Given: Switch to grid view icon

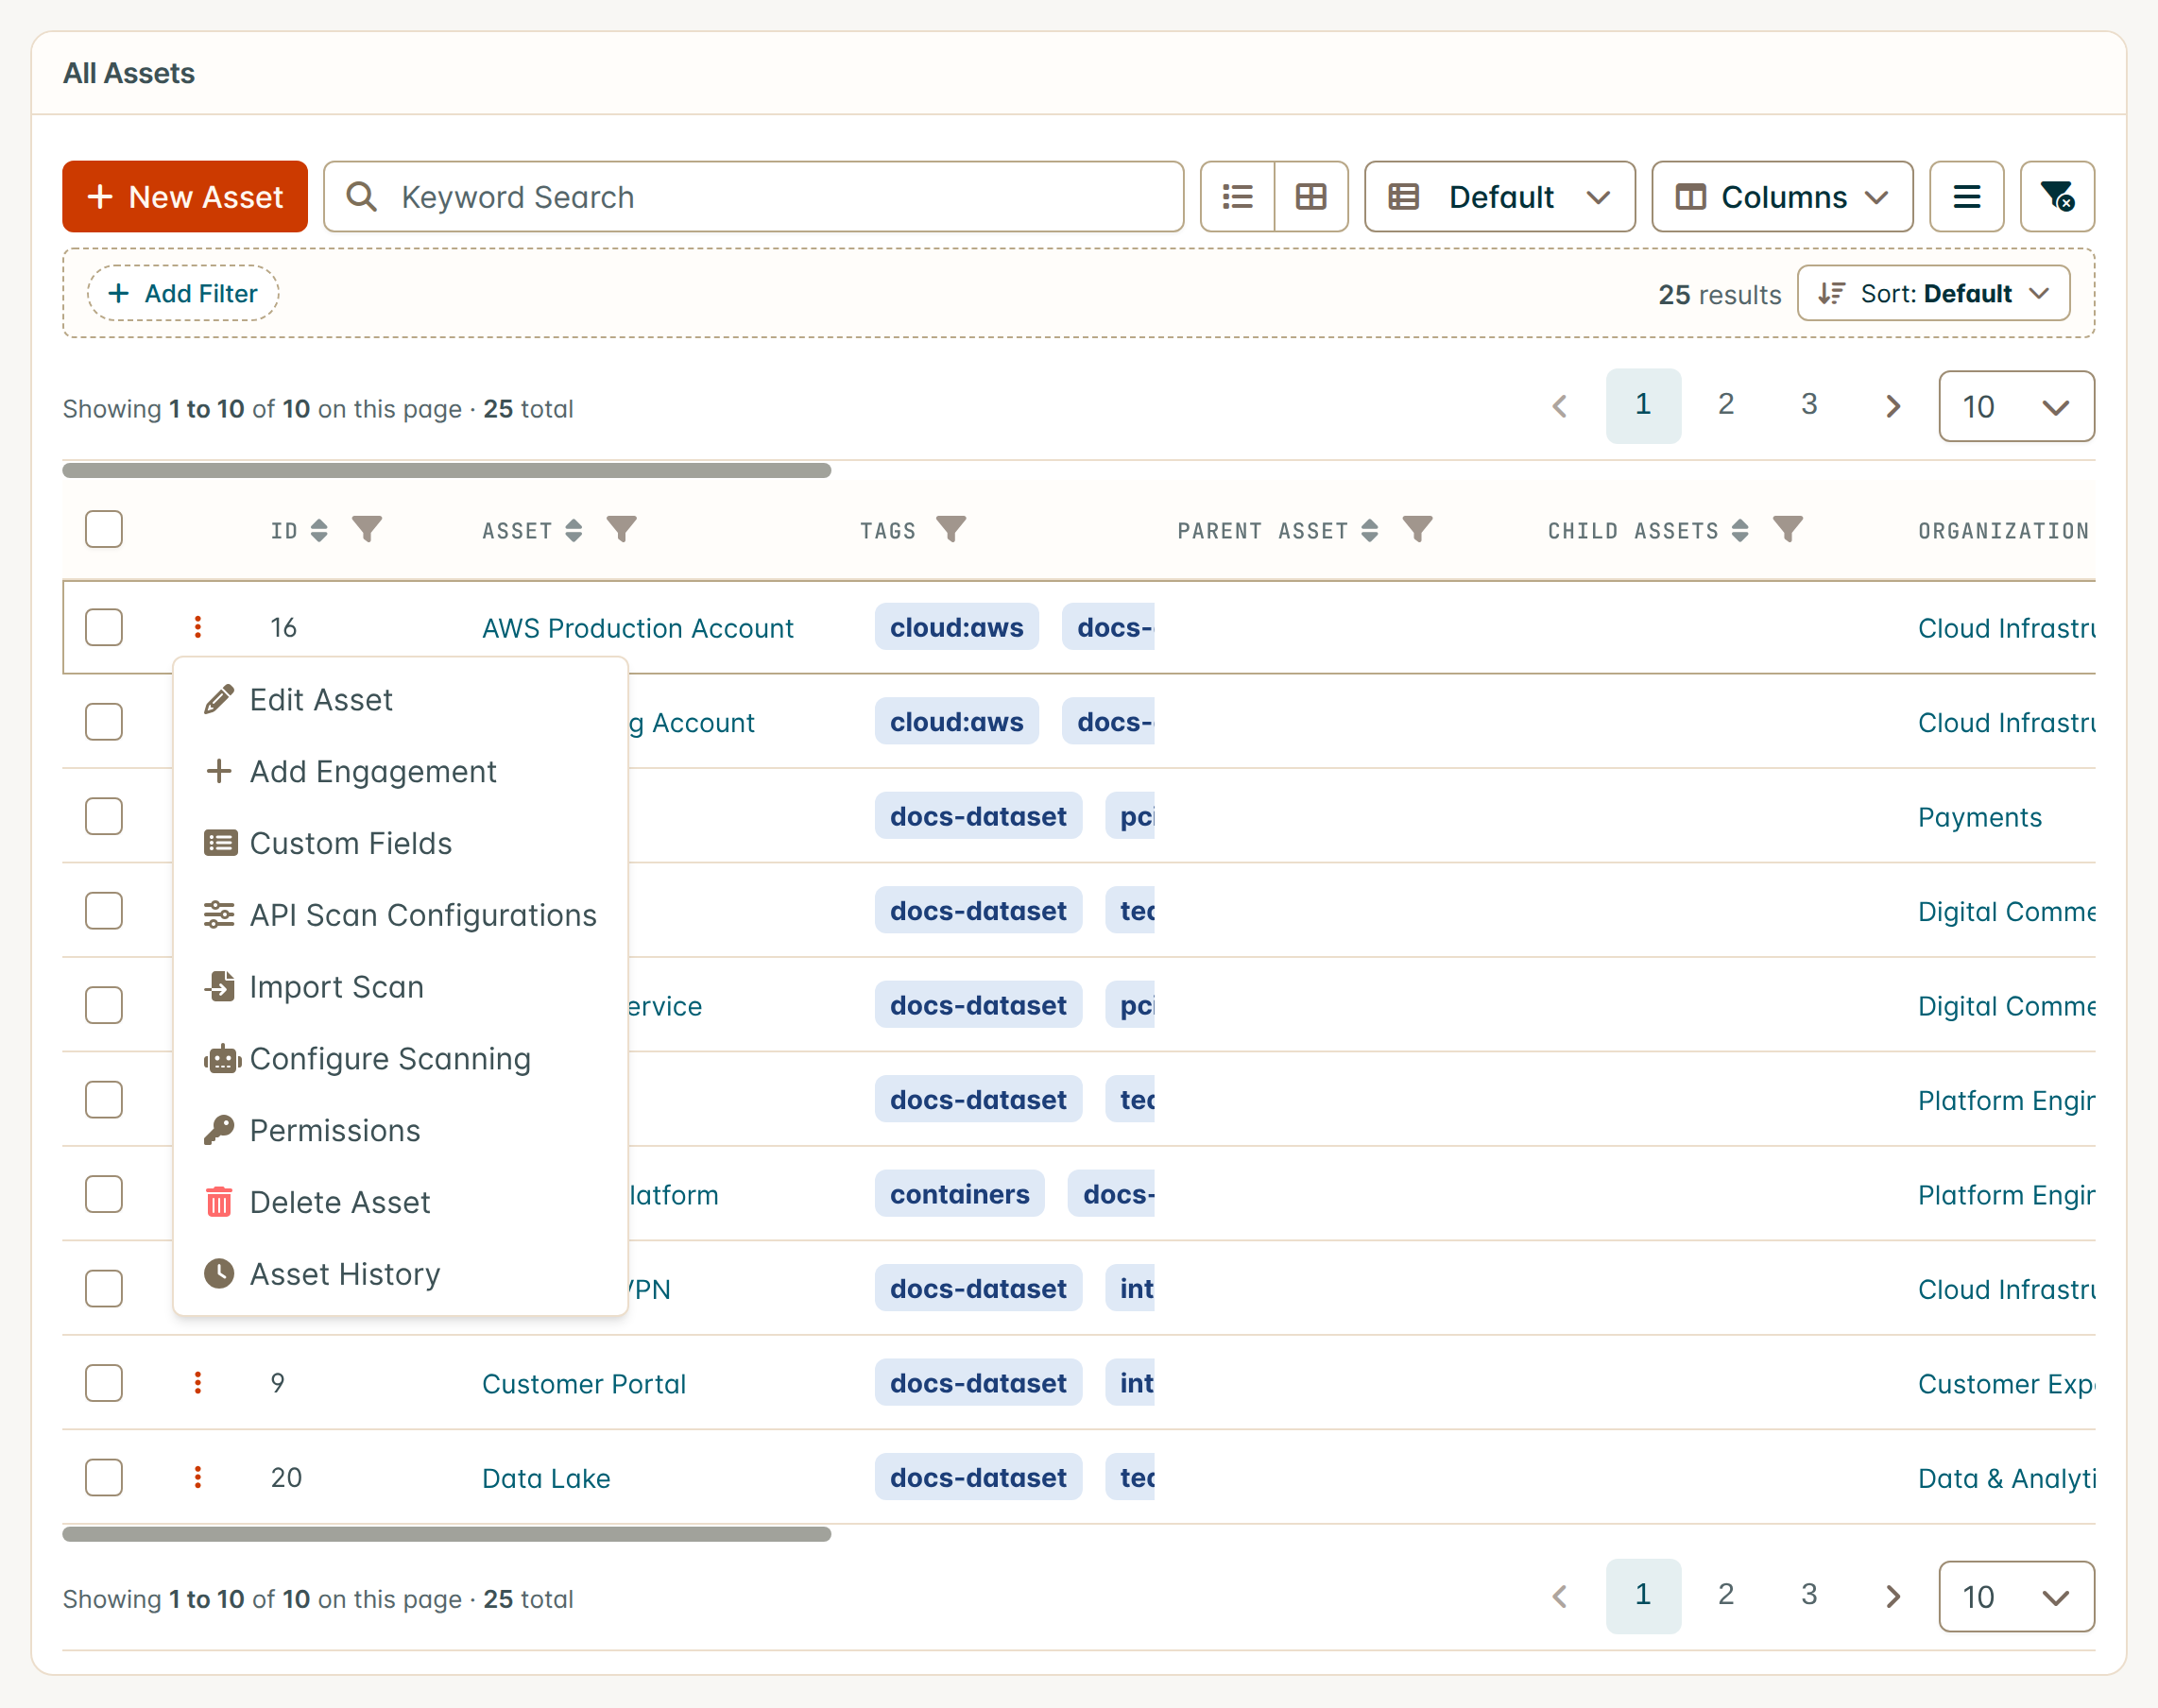Looking at the screenshot, I should coord(1311,197).
